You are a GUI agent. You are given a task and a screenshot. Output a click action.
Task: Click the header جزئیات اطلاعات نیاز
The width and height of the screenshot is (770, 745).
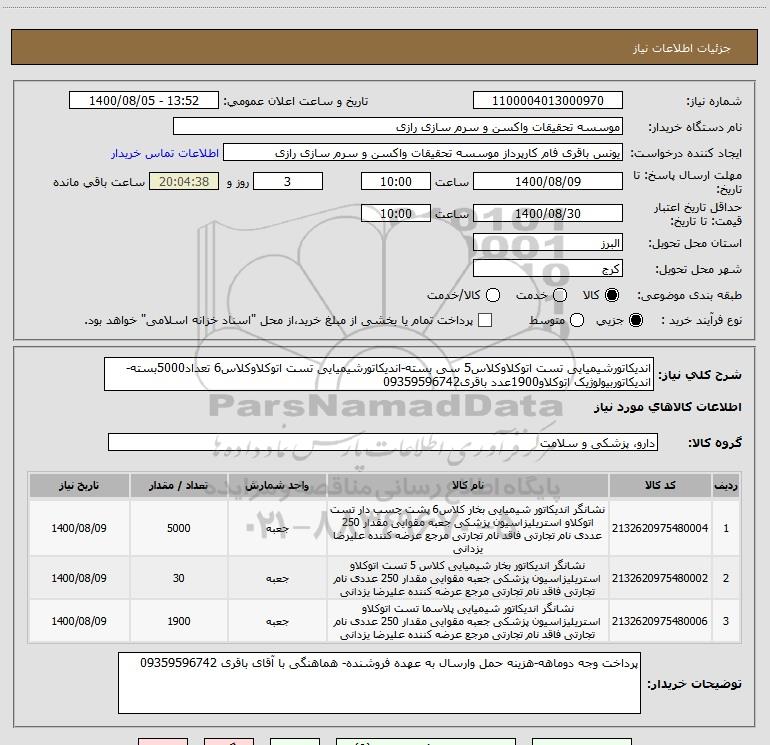click(x=681, y=48)
